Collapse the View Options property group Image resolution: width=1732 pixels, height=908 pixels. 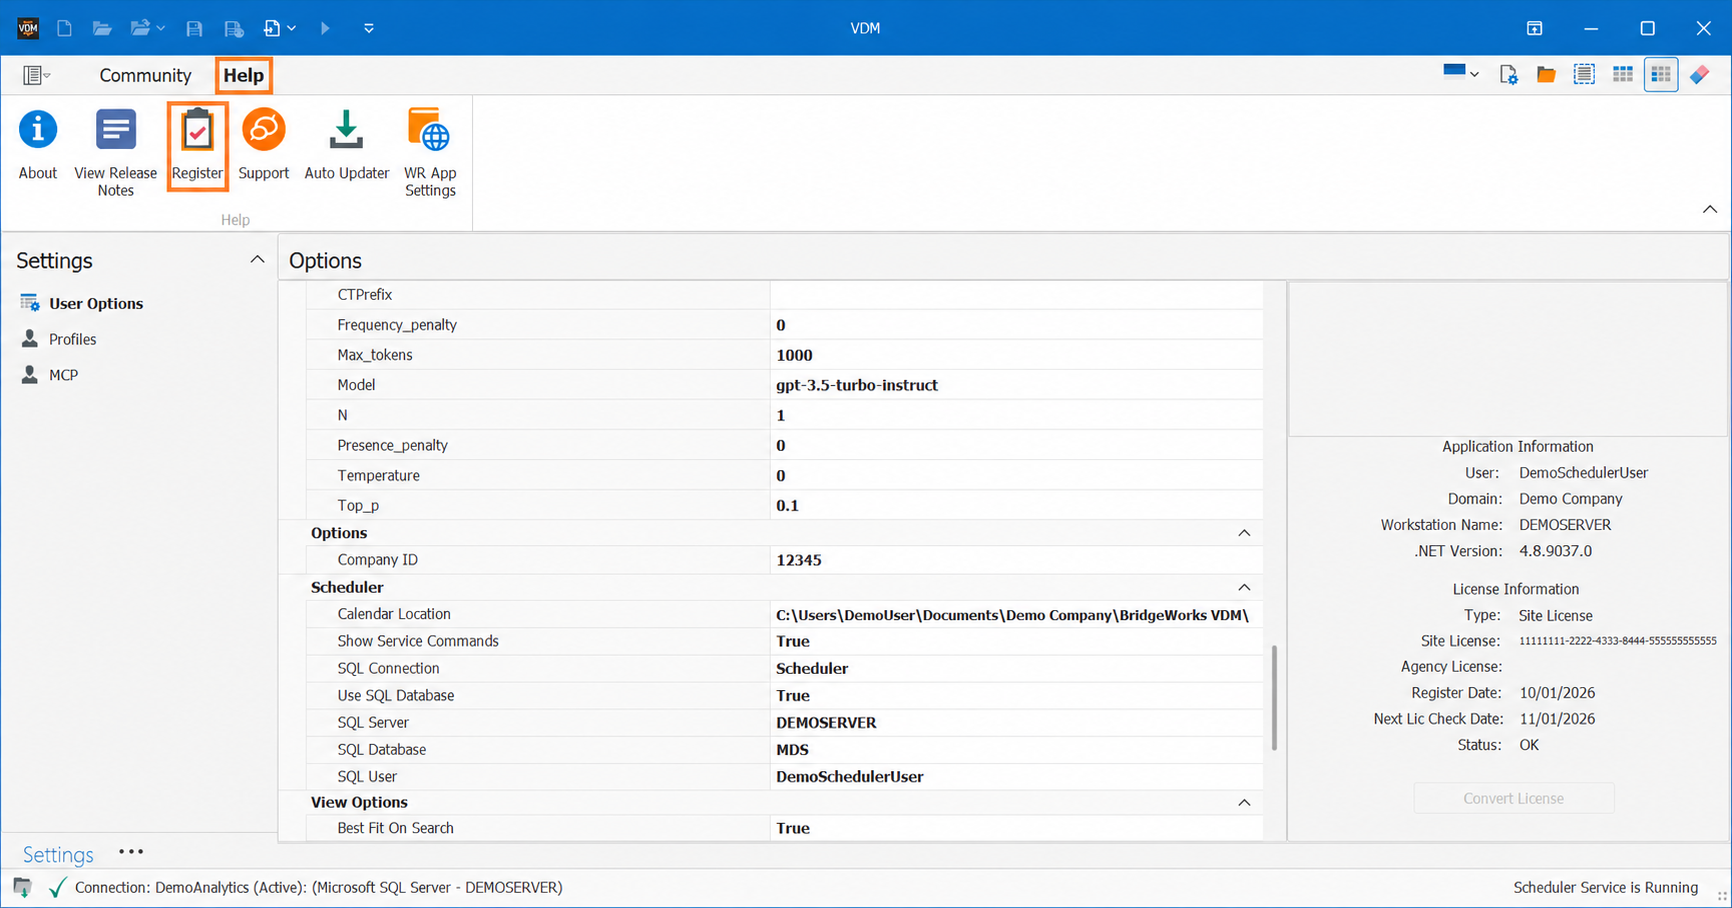pos(1244,802)
